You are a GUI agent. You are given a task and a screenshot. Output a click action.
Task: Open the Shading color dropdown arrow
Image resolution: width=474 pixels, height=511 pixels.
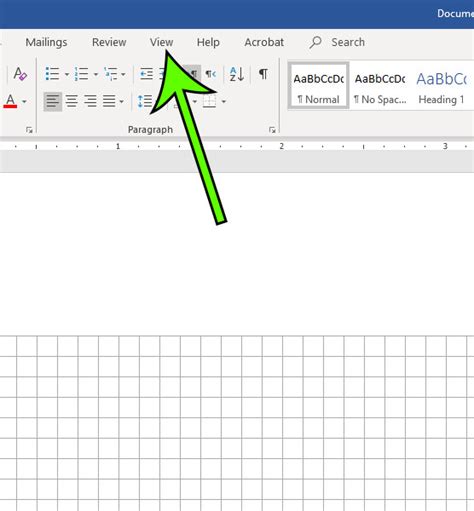(195, 101)
